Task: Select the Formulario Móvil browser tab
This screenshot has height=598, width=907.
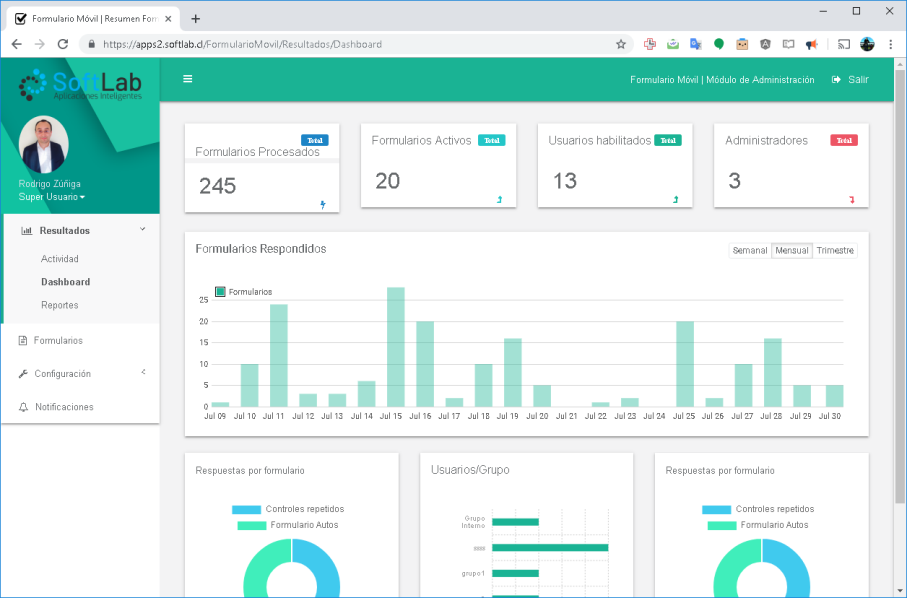Action: (93, 19)
